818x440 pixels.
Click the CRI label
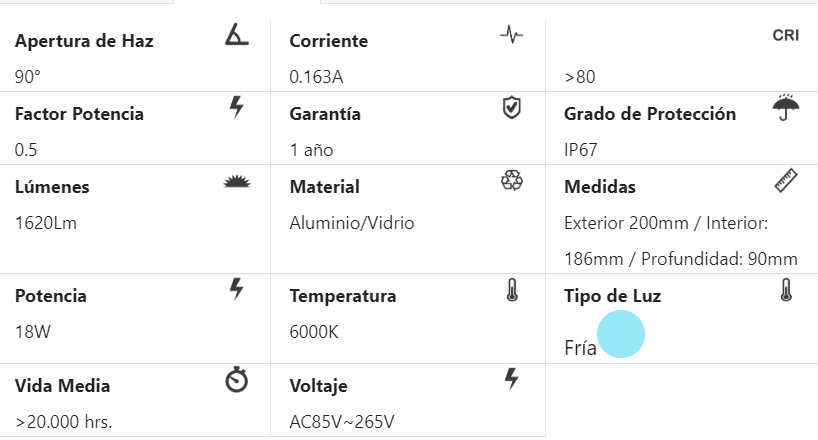coord(785,35)
